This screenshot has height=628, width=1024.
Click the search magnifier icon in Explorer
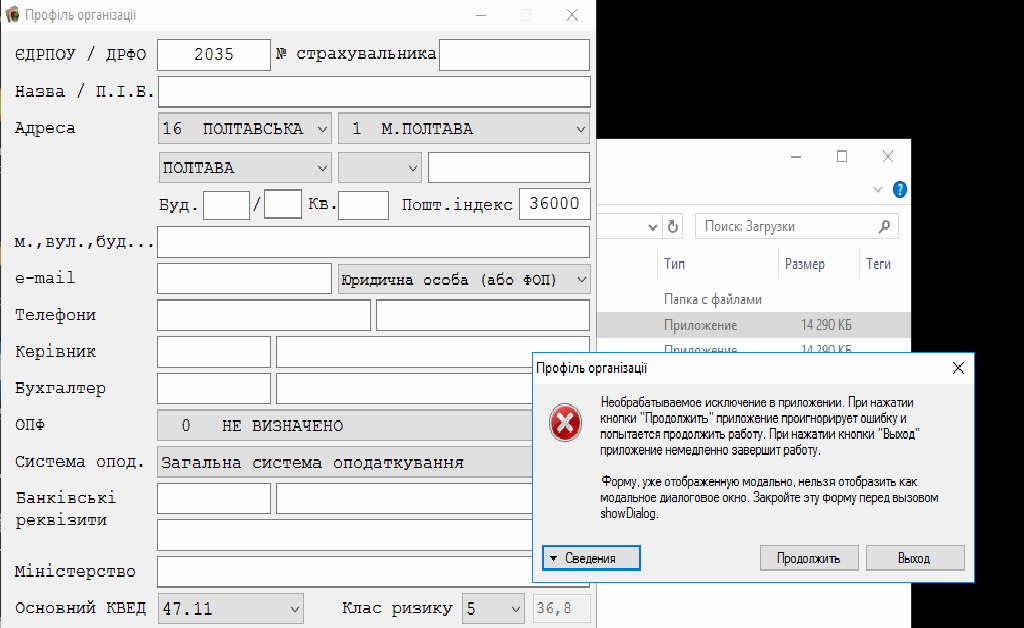pos(884,227)
